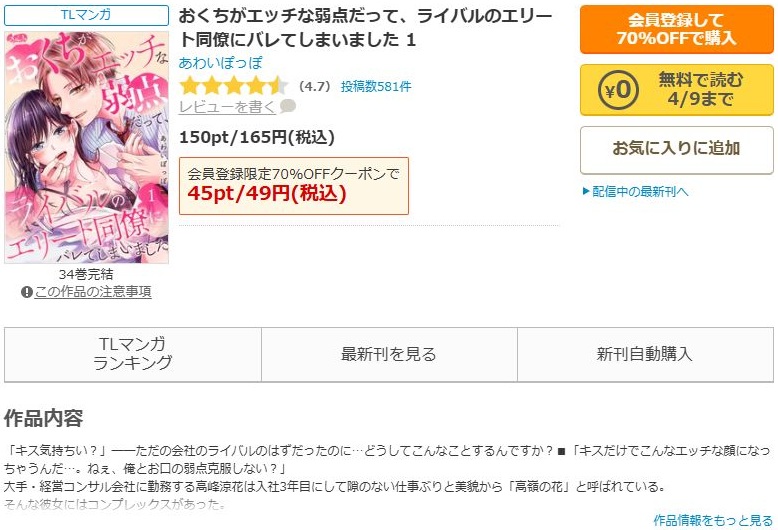Open 投稿数581件 reviews link
Image resolution: width=778 pixels, height=530 pixels.
click(x=376, y=86)
